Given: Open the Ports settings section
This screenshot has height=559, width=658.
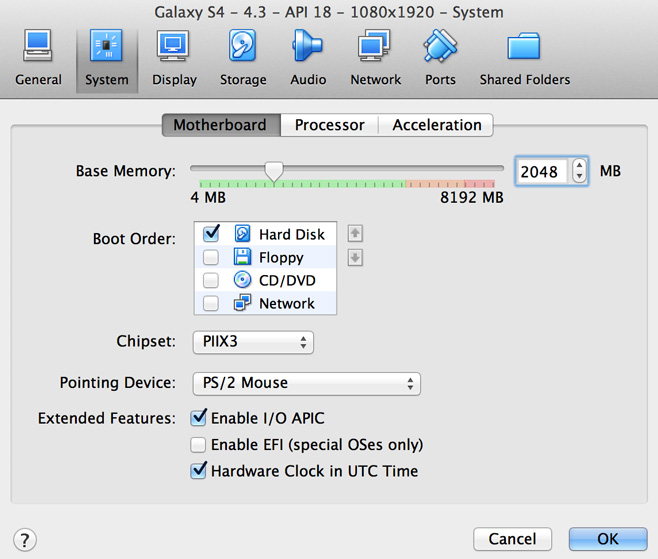Looking at the screenshot, I should click(440, 58).
